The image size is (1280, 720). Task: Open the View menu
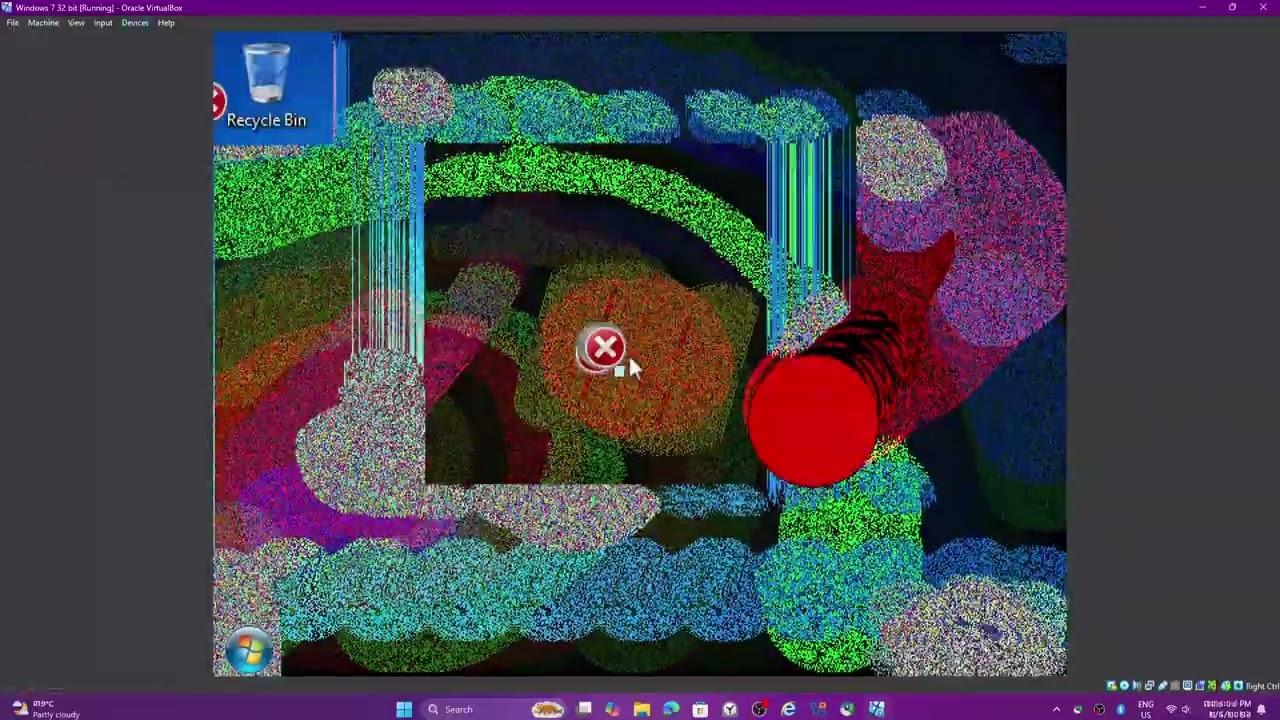click(76, 22)
